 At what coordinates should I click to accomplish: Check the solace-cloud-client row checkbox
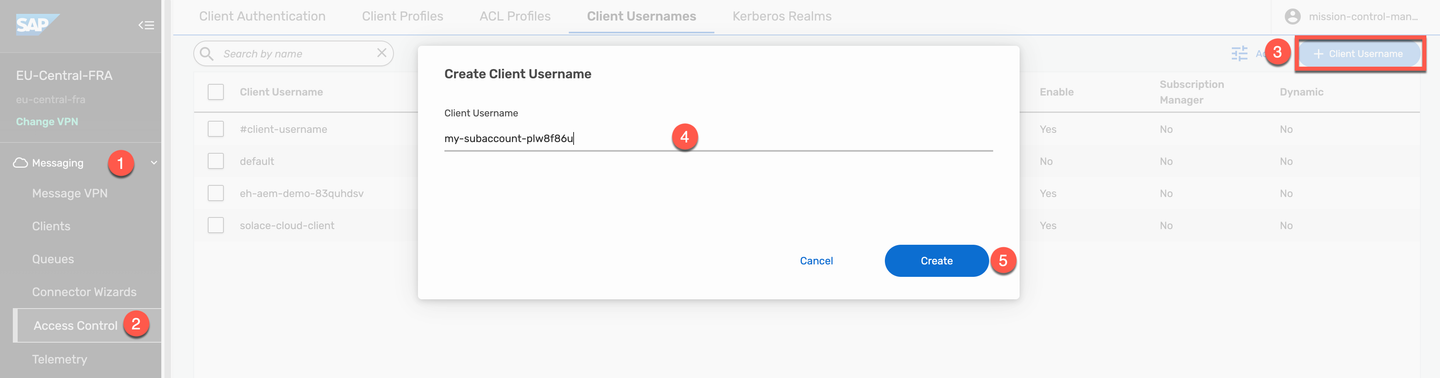click(x=216, y=225)
